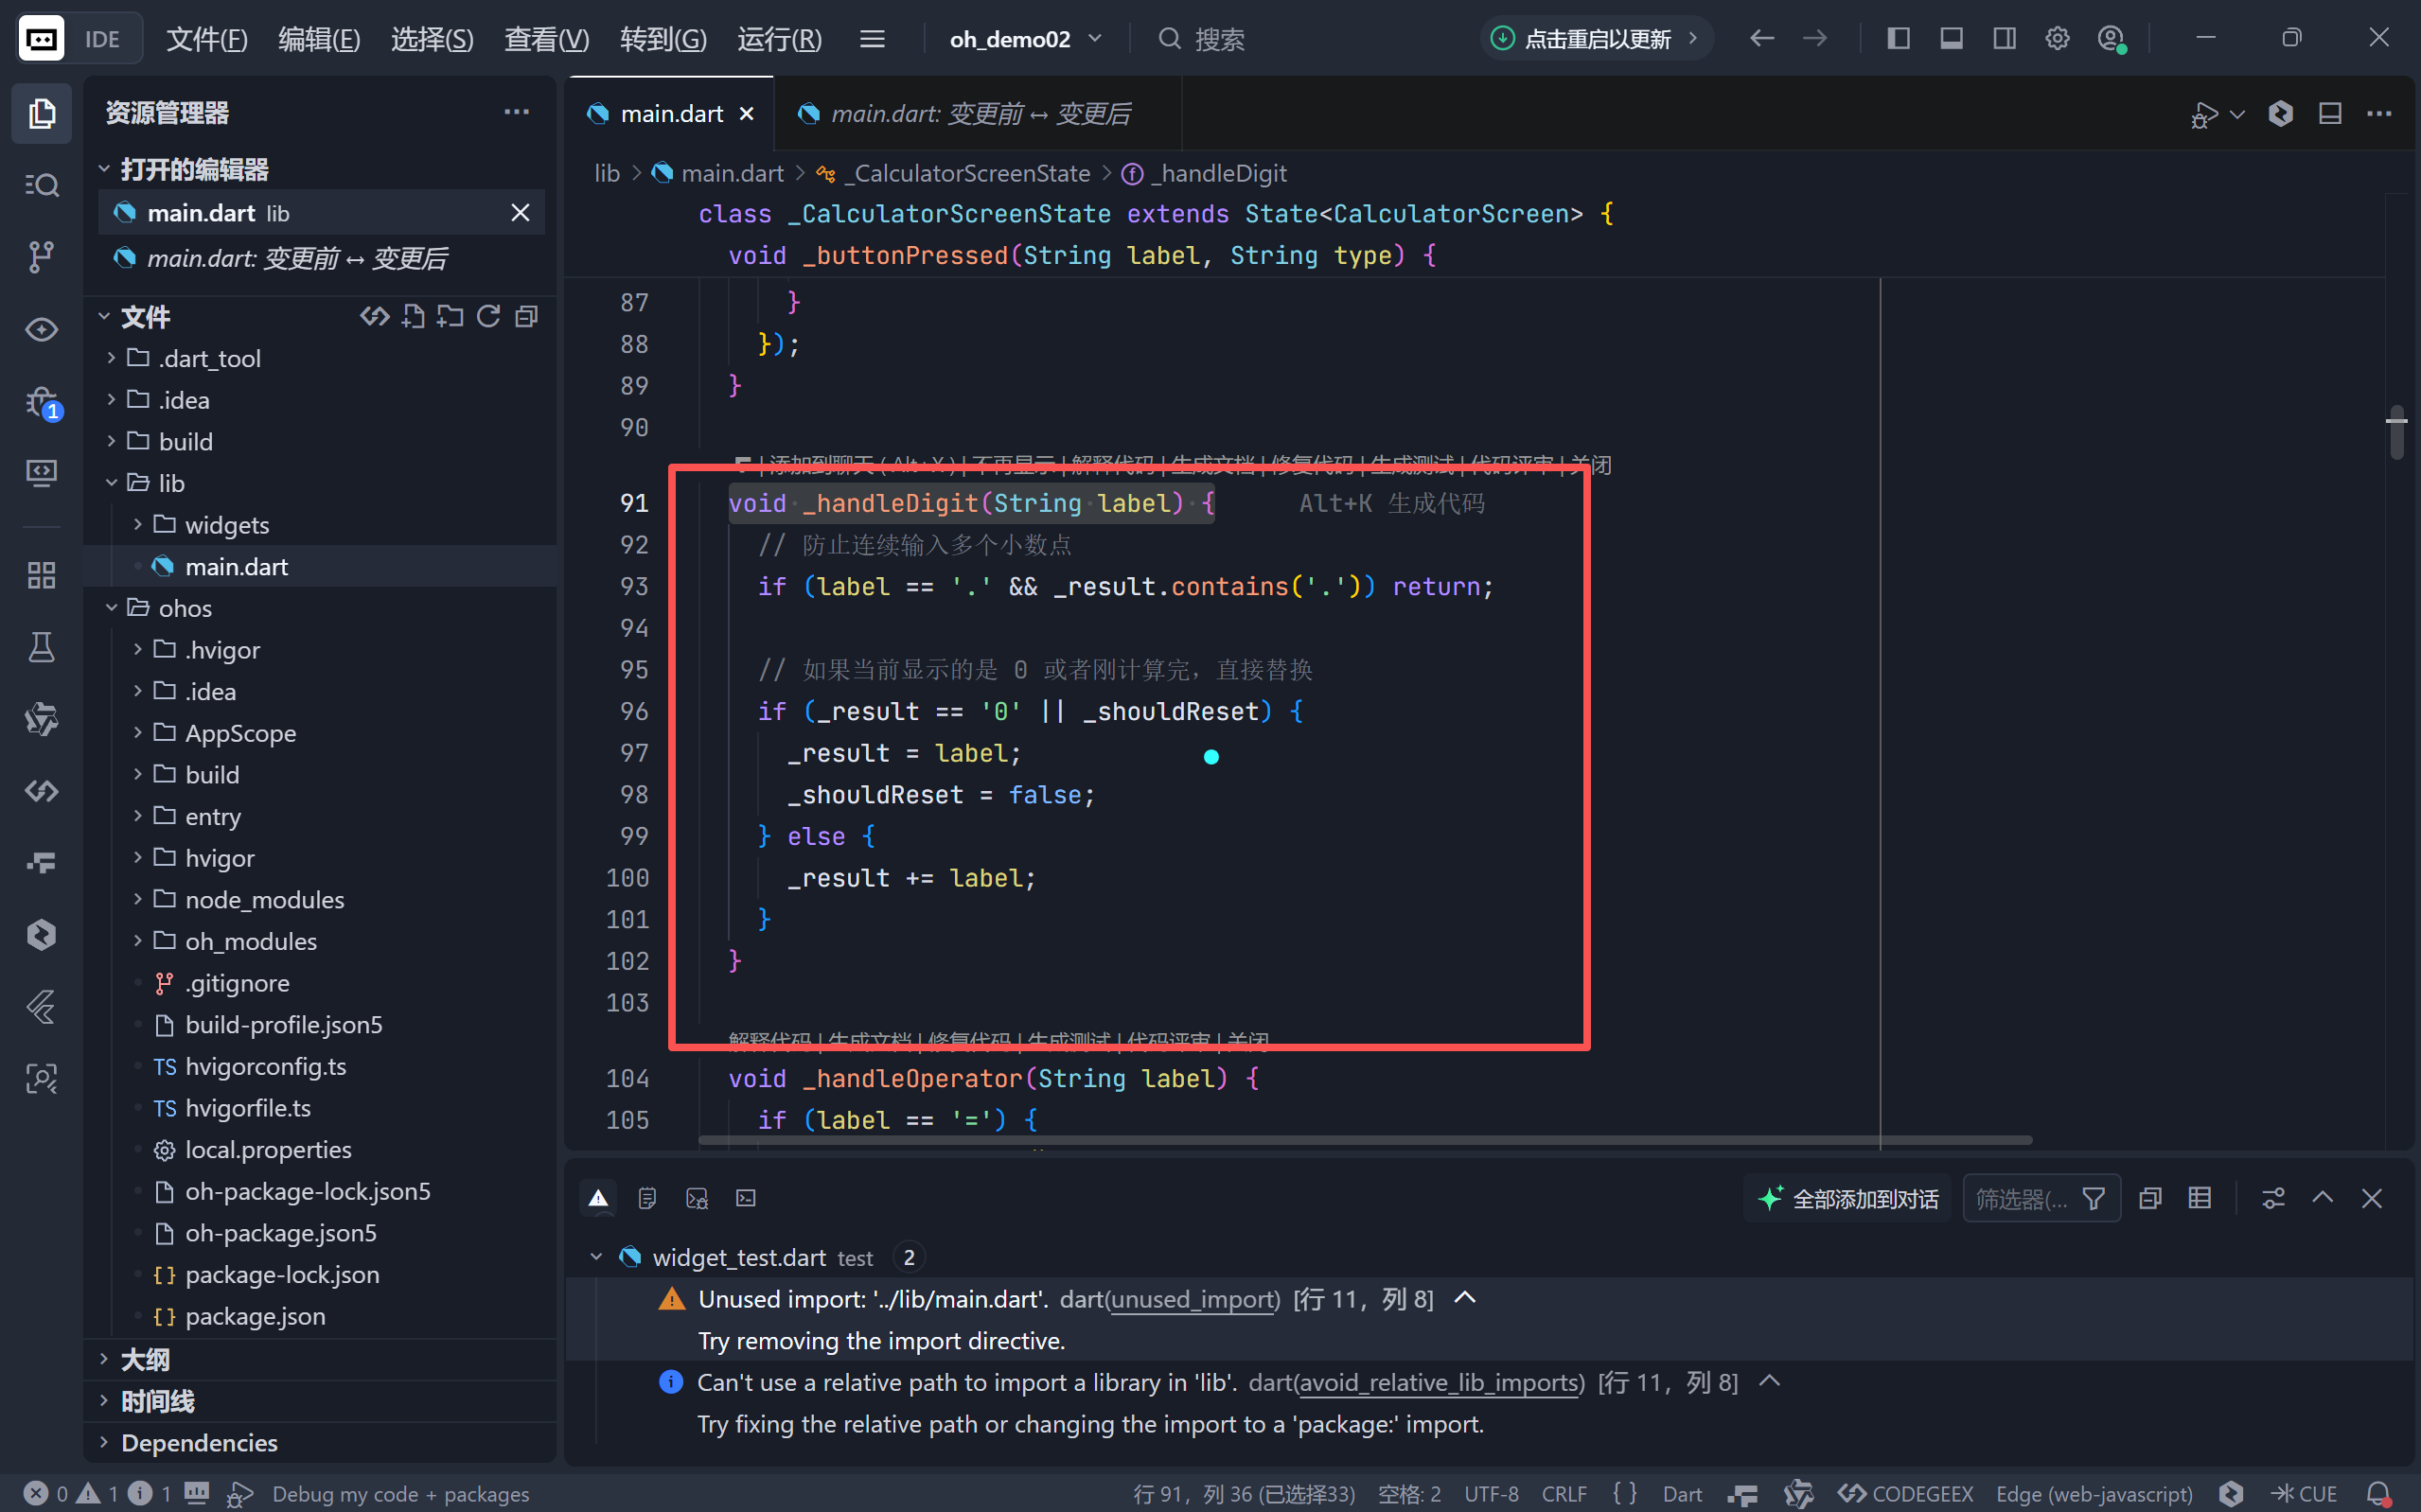
Task: Toggle the primary sidebar layout button
Action: pos(1898,39)
